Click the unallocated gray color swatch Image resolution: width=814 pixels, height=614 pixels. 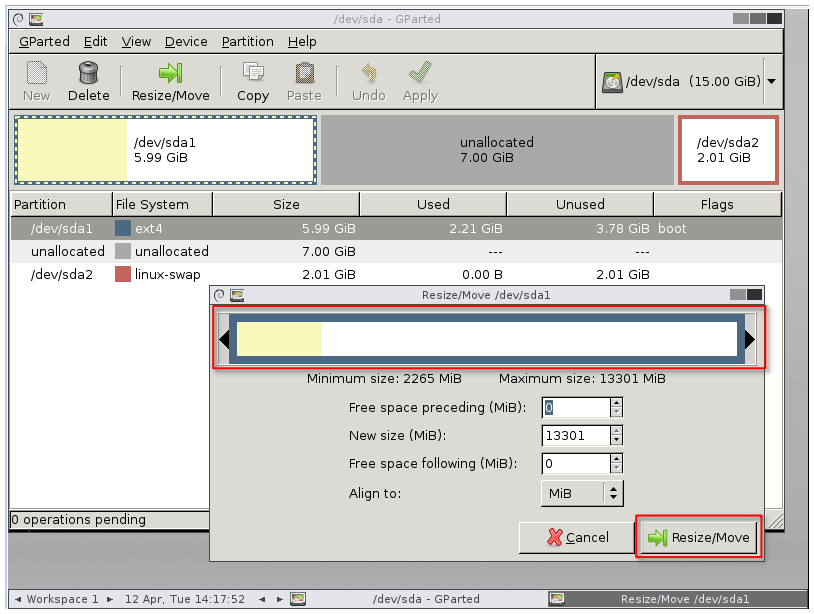pyautogui.click(x=123, y=251)
